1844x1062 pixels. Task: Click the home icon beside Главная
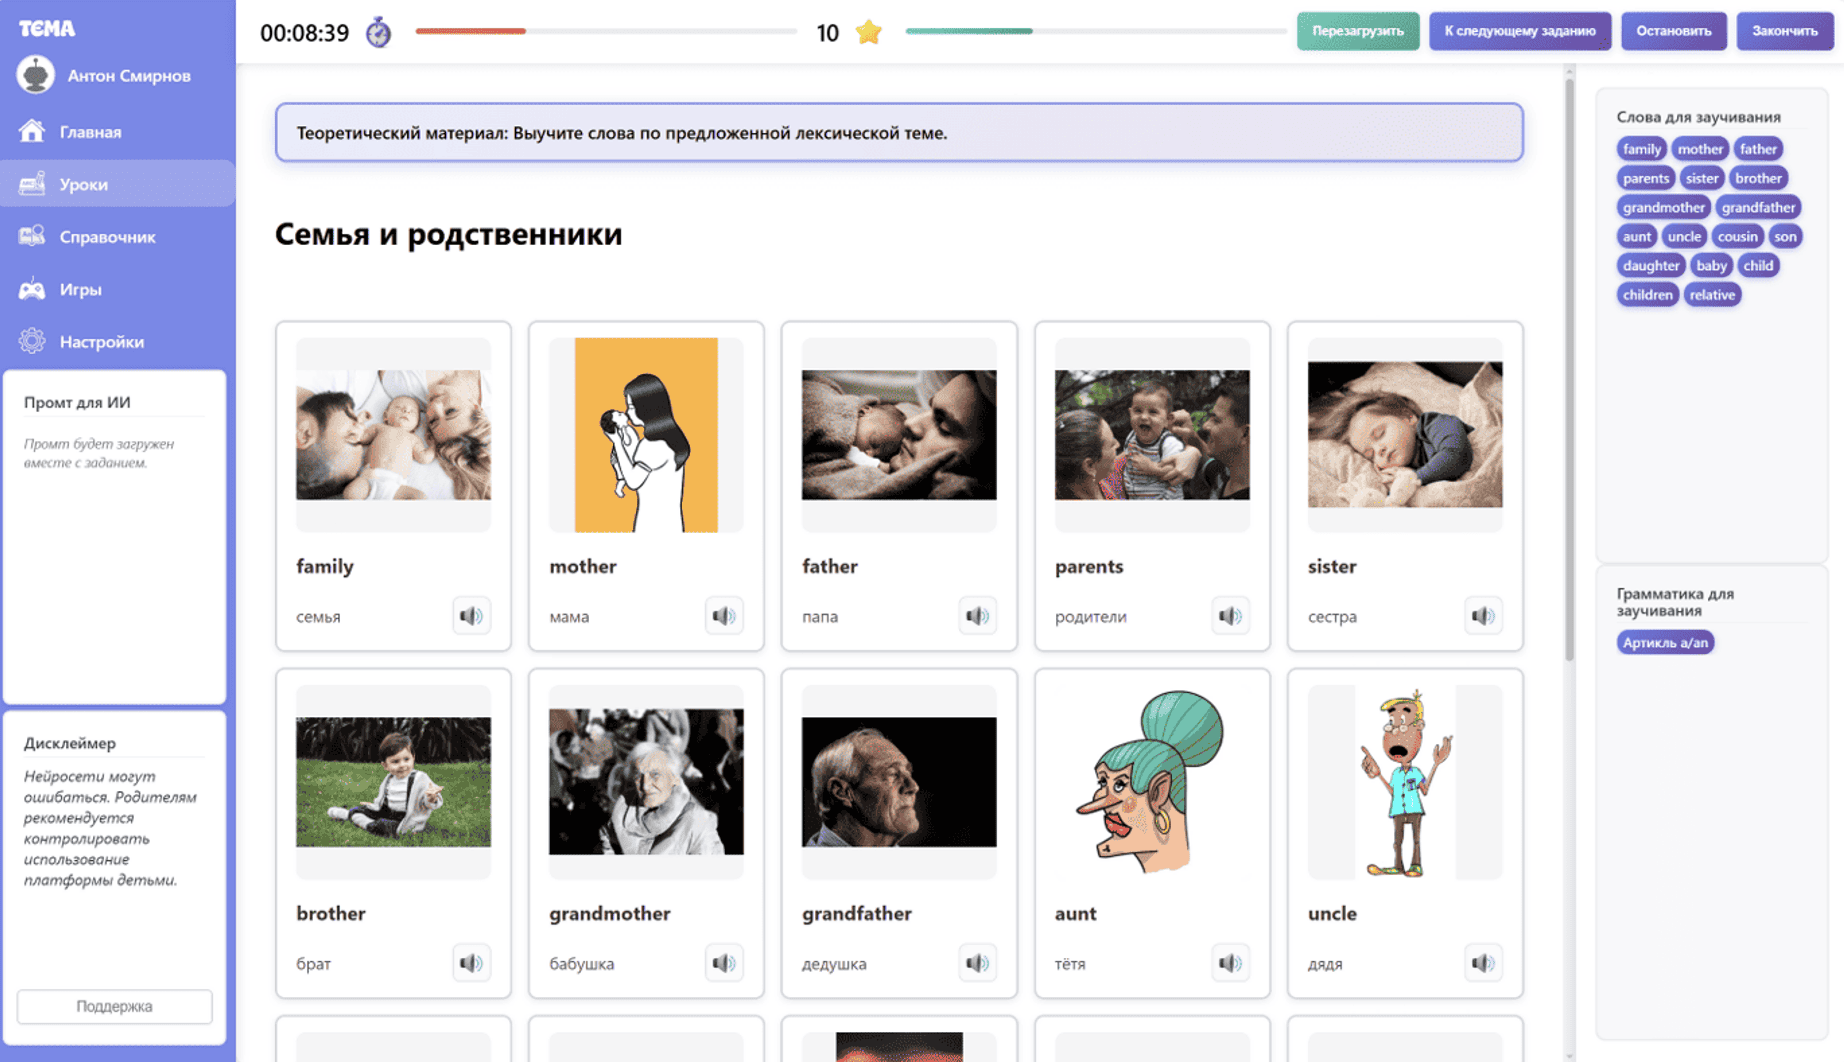[x=32, y=131]
